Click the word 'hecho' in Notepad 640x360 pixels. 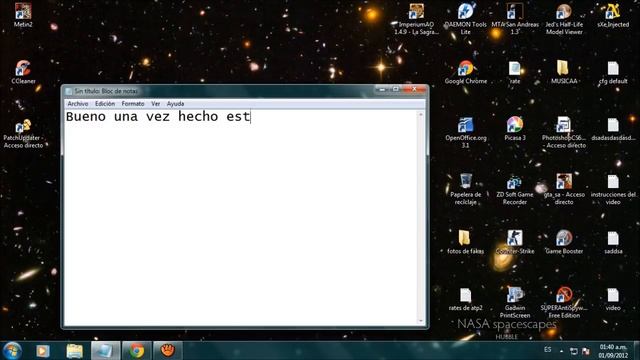click(198, 117)
